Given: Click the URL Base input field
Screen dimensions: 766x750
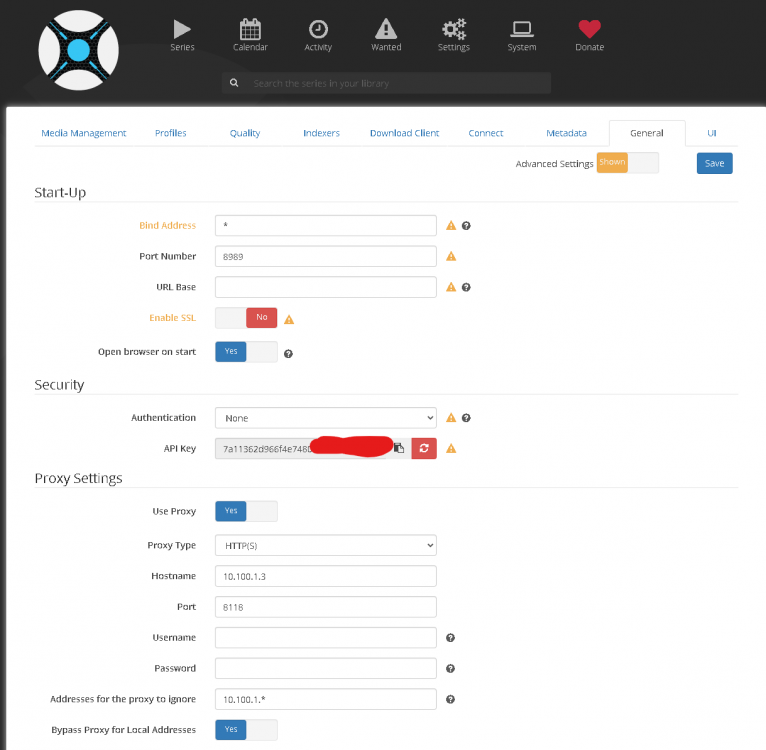Looking at the screenshot, I should [326, 287].
